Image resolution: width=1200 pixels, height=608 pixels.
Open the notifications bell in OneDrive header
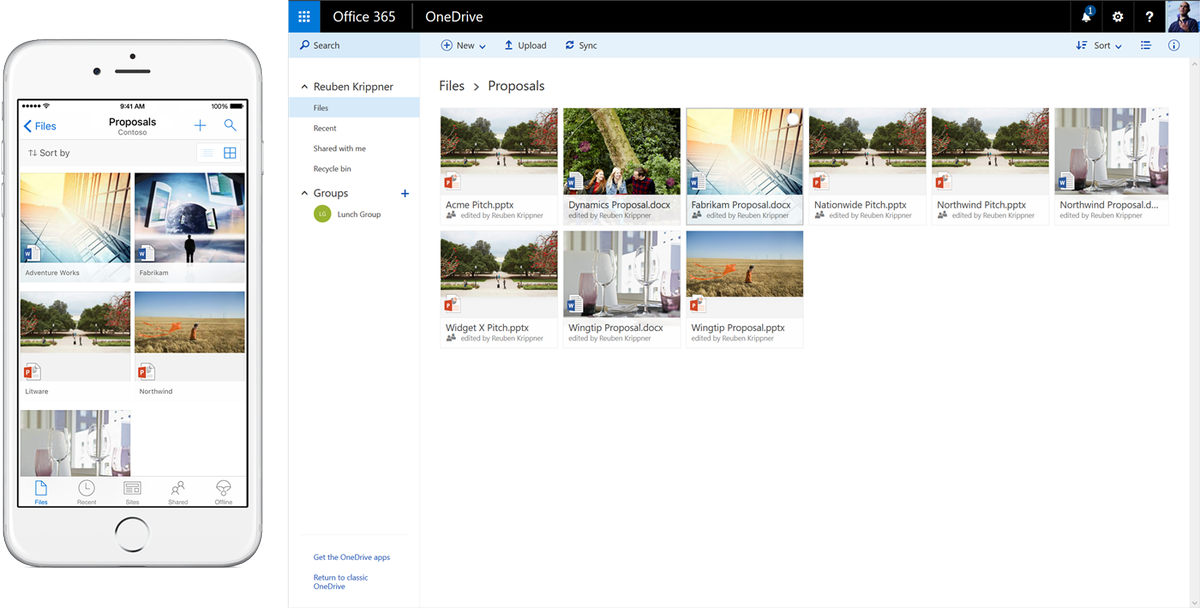pos(1087,16)
